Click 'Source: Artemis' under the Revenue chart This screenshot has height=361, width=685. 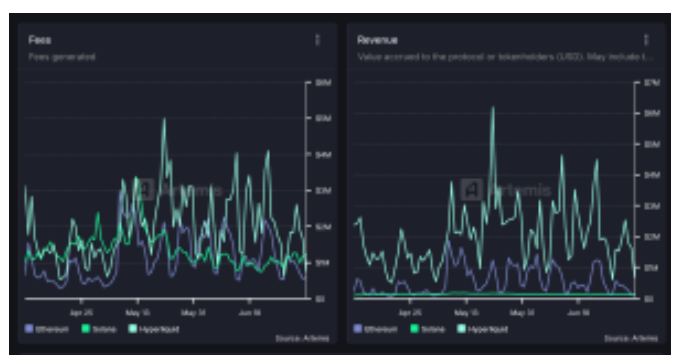coord(631,338)
